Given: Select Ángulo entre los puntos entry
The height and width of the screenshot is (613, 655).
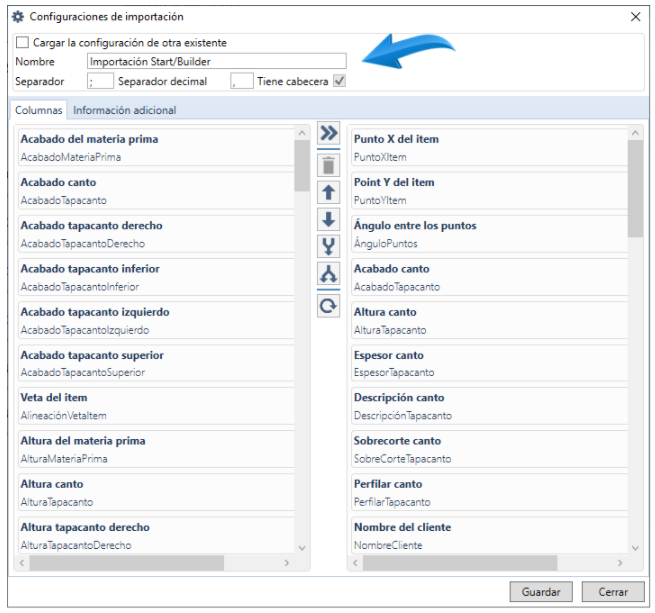Looking at the screenshot, I should click(490, 234).
